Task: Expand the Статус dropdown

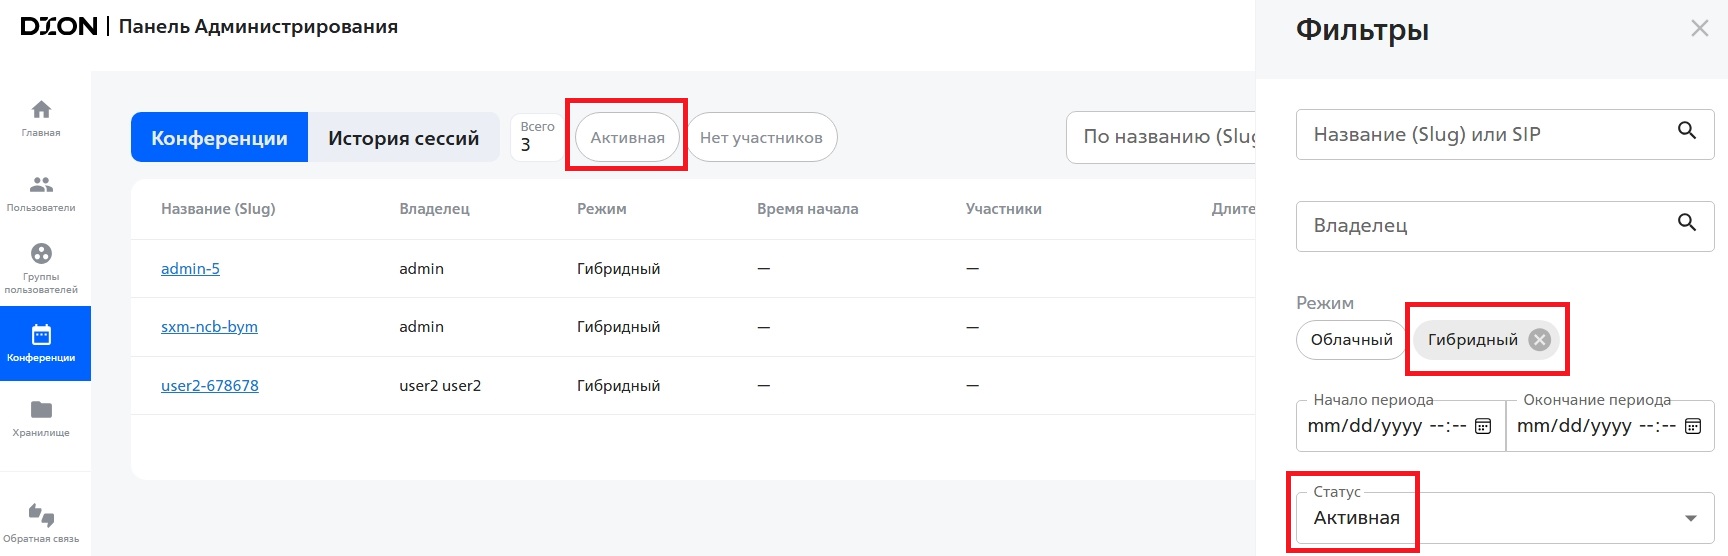Action: click(x=1690, y=518)
